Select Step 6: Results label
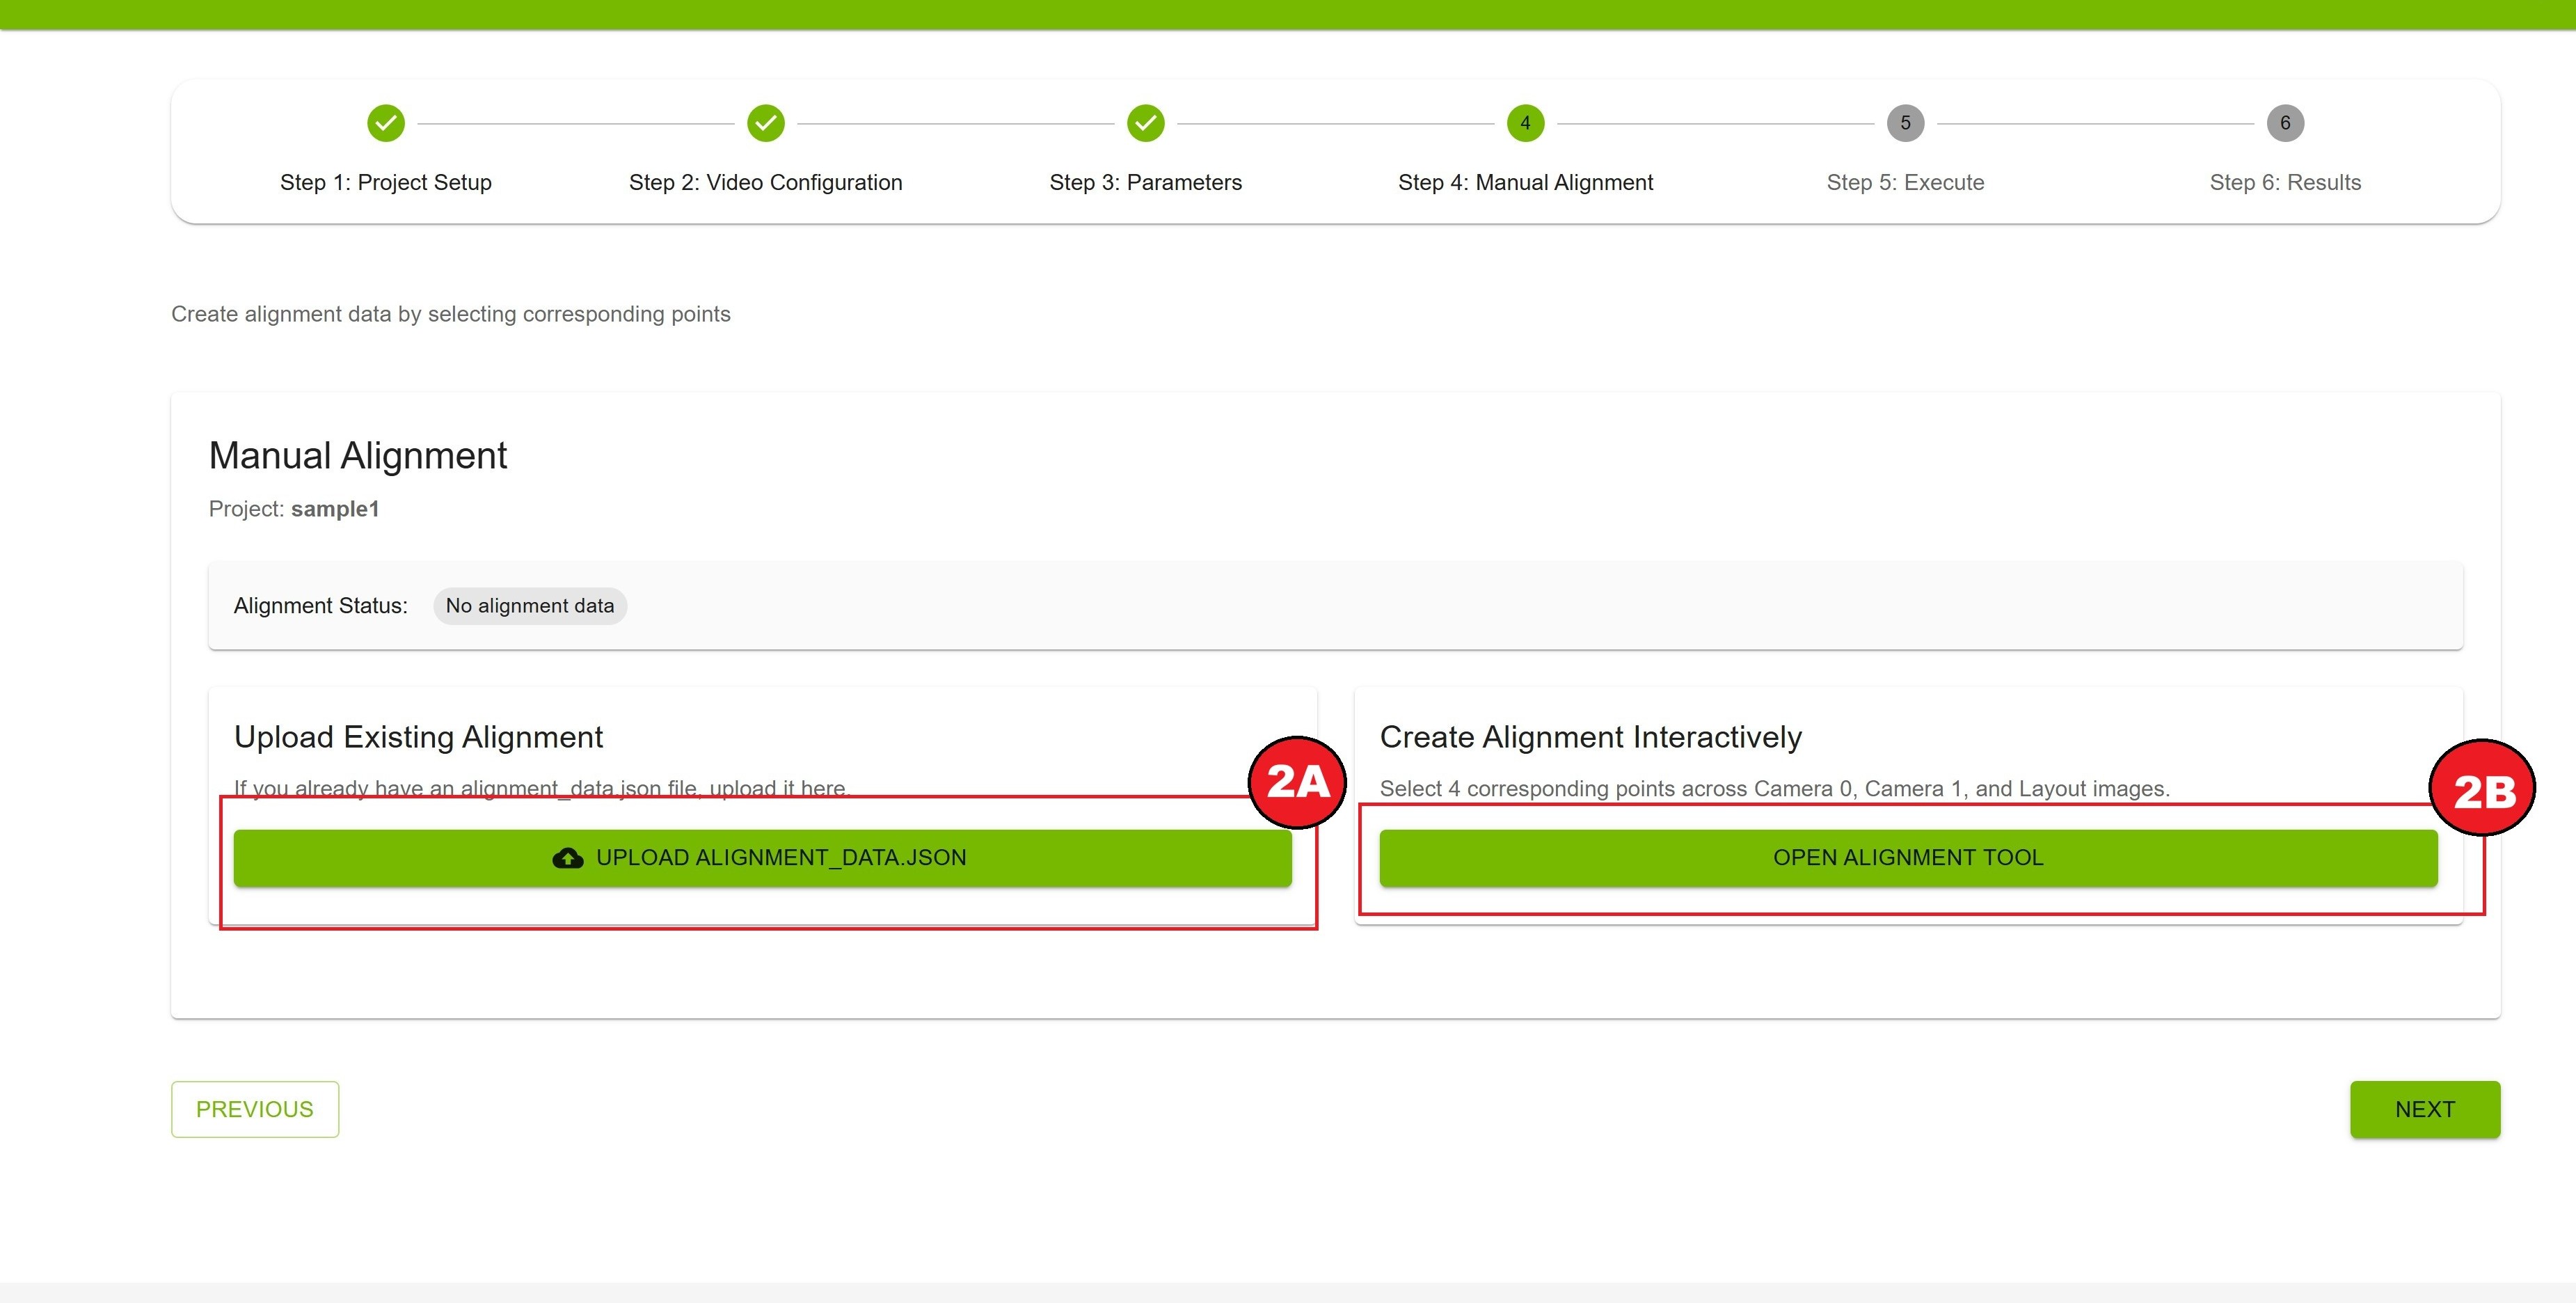 point(2285,182)
